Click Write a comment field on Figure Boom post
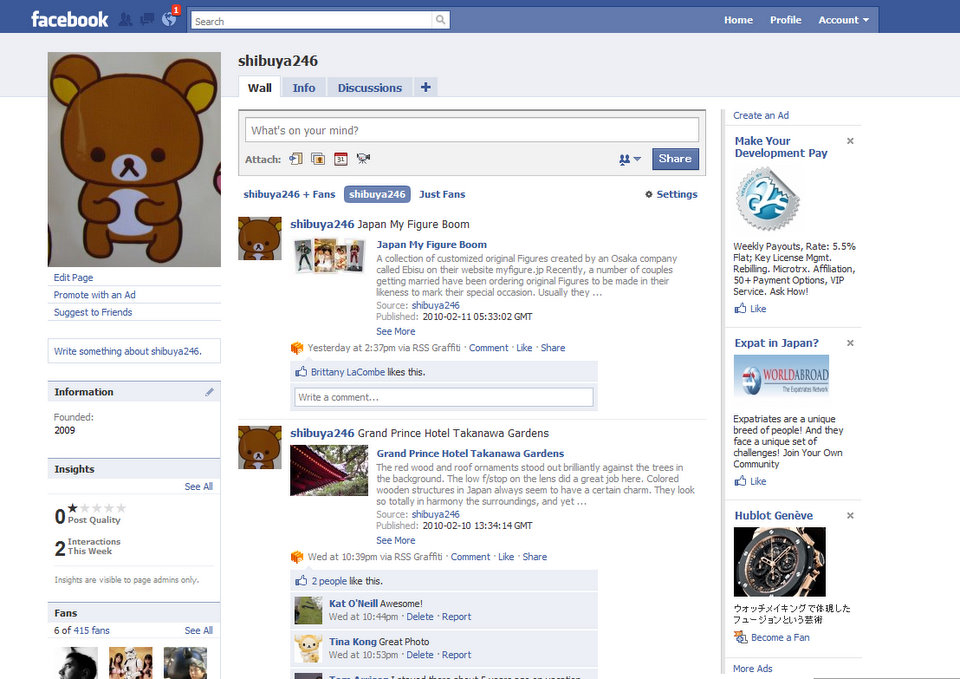Image resolution: width=960 pixels, height=679 pixels. [443, 397]
